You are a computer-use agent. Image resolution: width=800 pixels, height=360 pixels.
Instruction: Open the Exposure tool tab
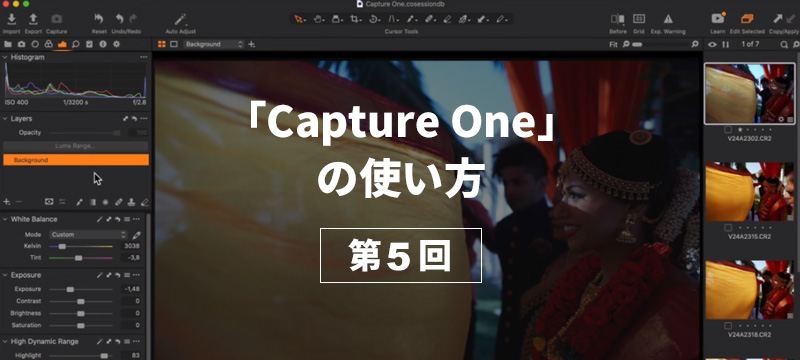[x=62, y=44]
